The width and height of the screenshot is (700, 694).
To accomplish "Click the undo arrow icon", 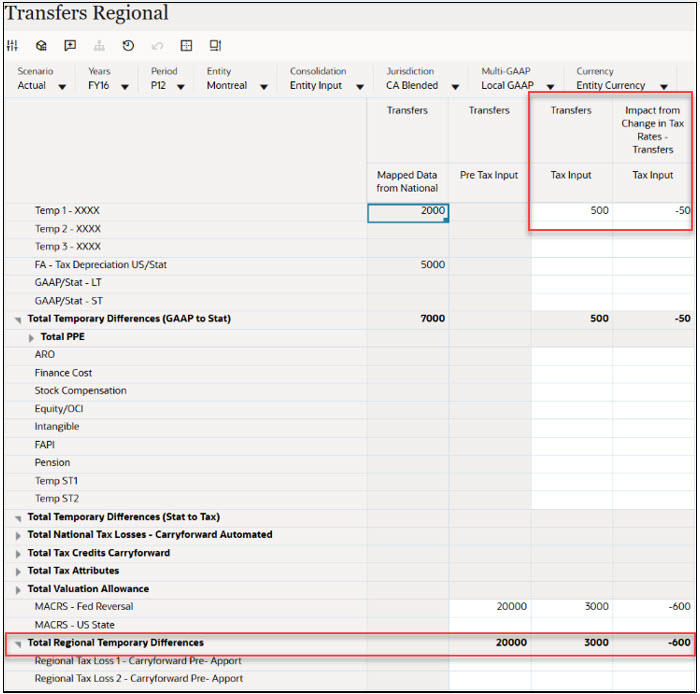I will click(157, 45).
